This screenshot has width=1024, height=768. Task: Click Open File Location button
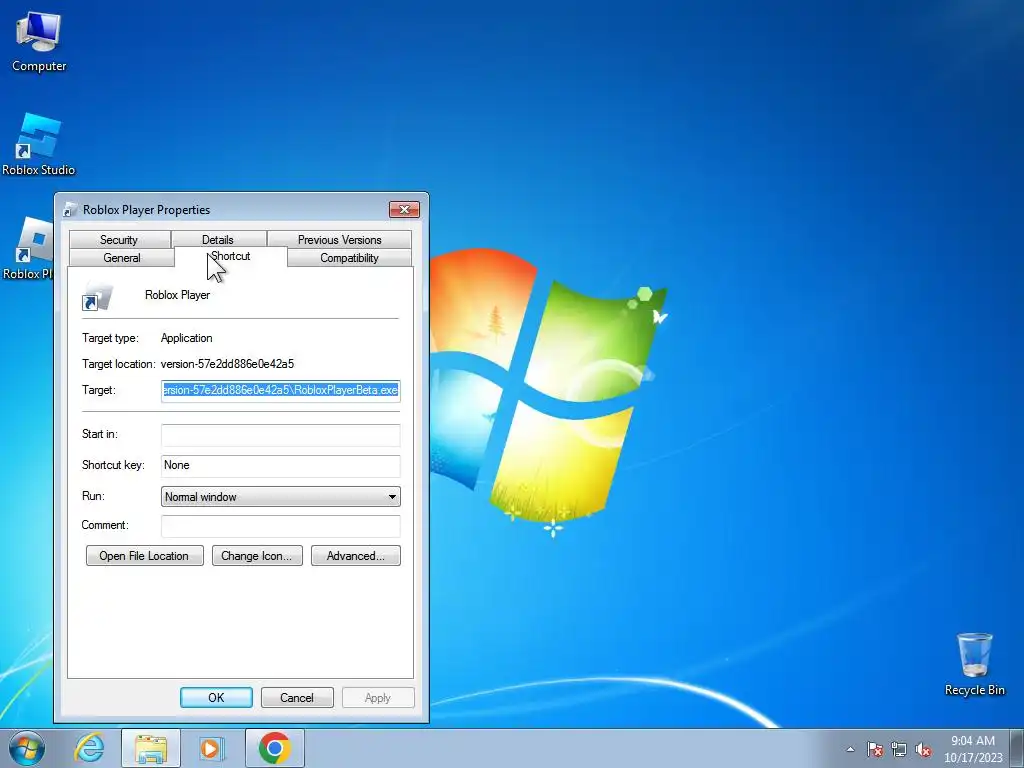click(144, 556)
